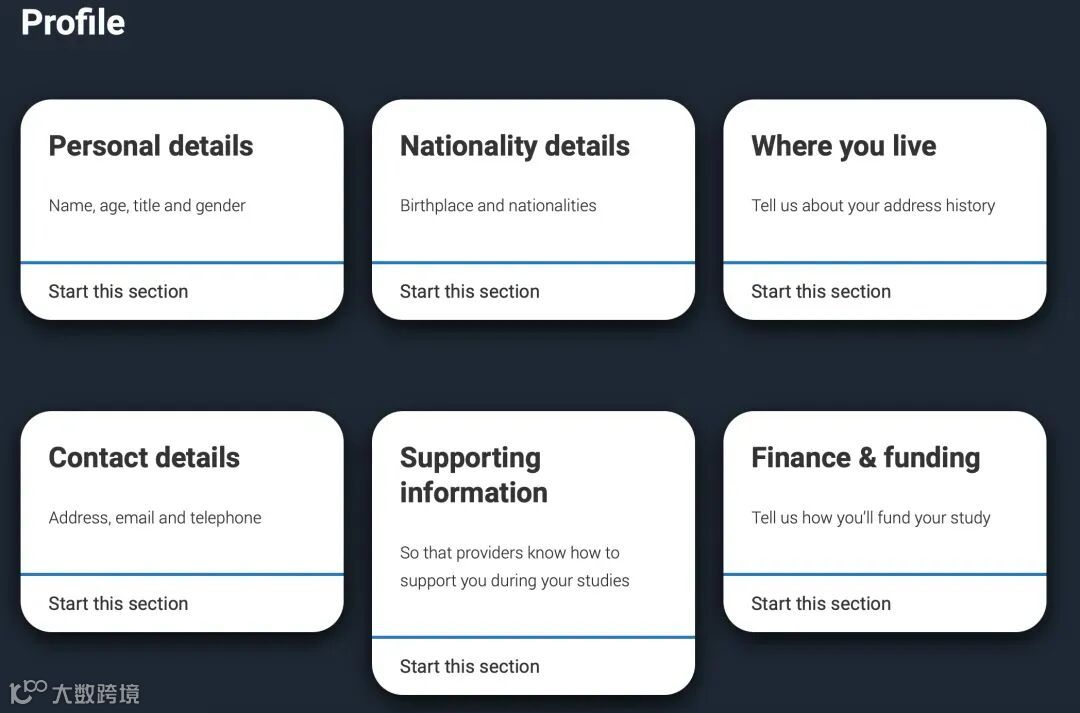Open the Nationality details card title
This screenshot has height=713, width=1080.
[514, 146]
